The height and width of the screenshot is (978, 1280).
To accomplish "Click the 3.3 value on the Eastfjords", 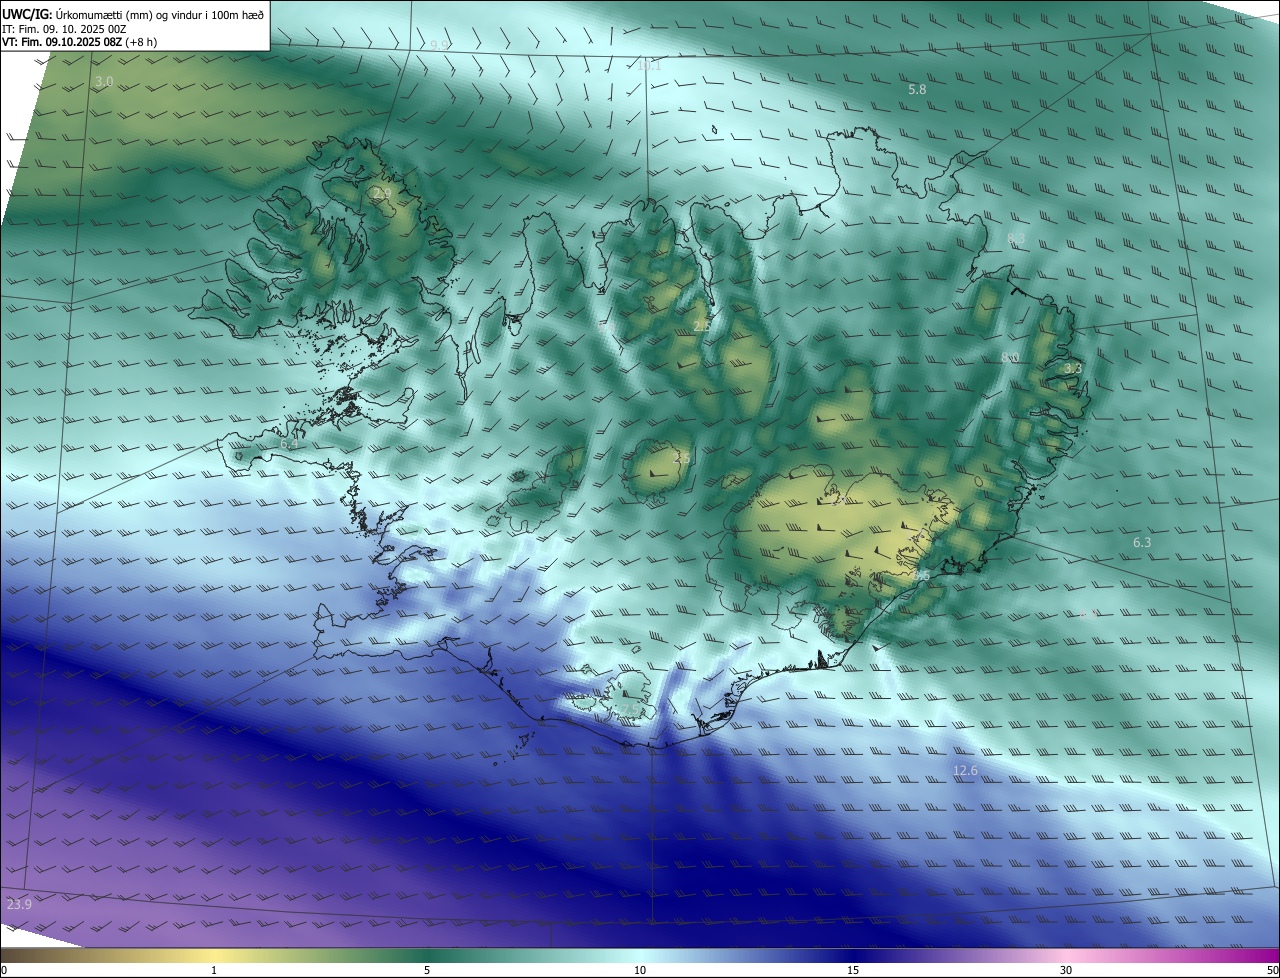I will pyautogui.click(x=1073, y=369).
